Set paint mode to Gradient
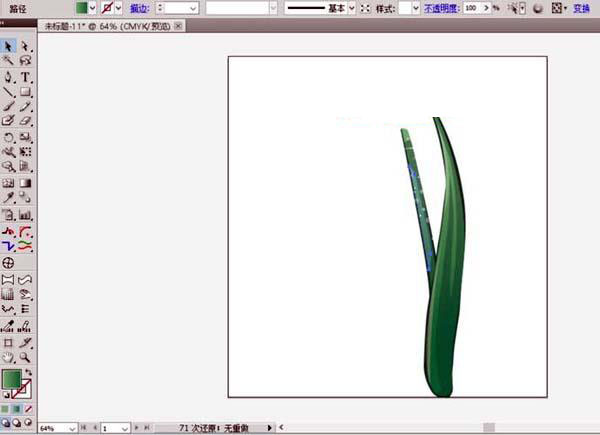The image size is (600, 435). click(x=16, y=409)
